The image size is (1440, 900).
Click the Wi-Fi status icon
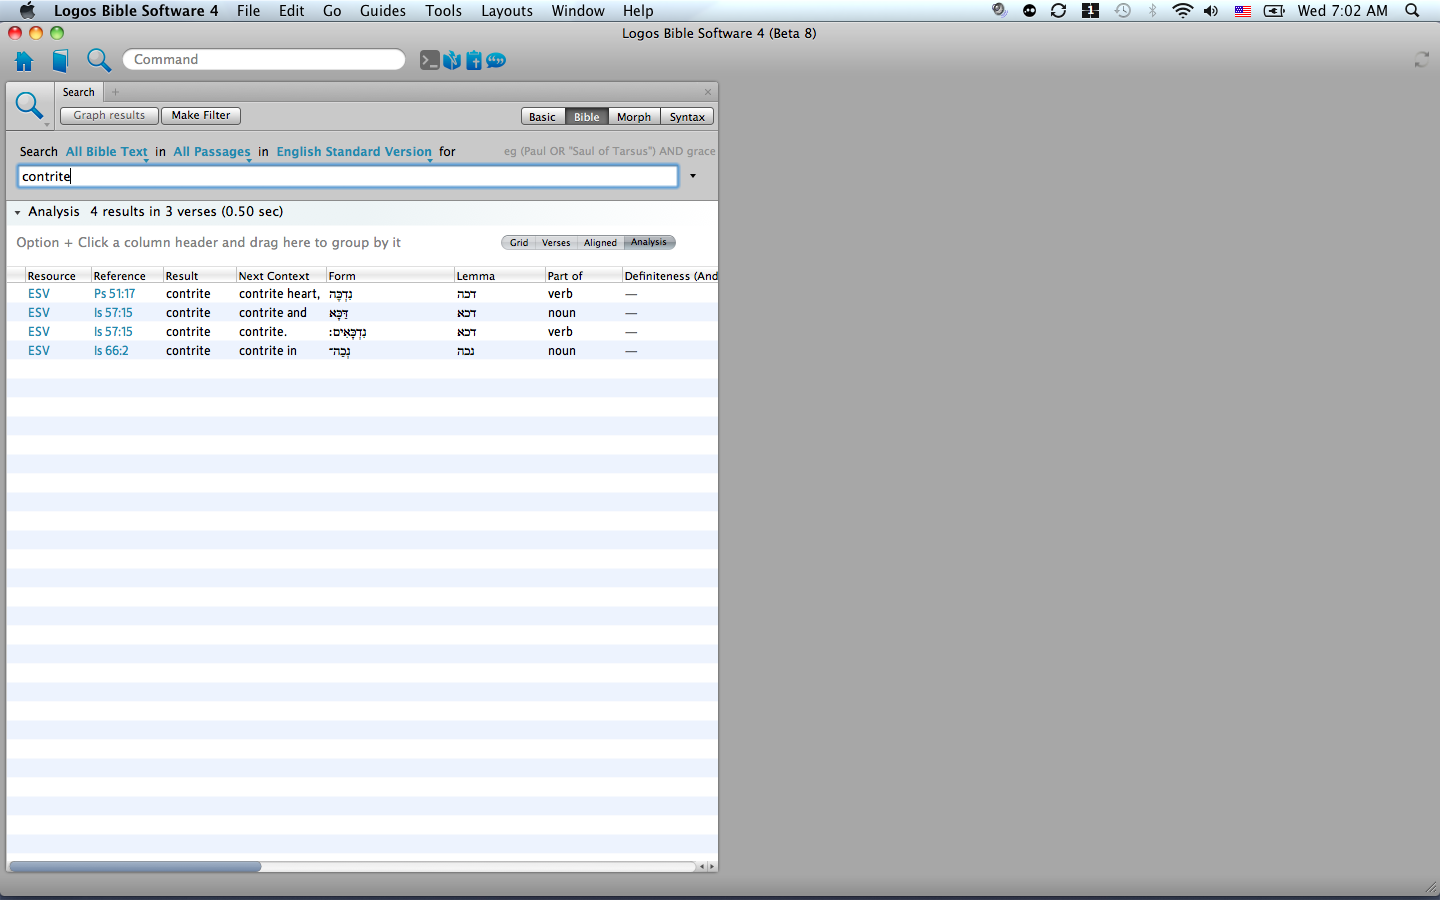(1182, 10)
